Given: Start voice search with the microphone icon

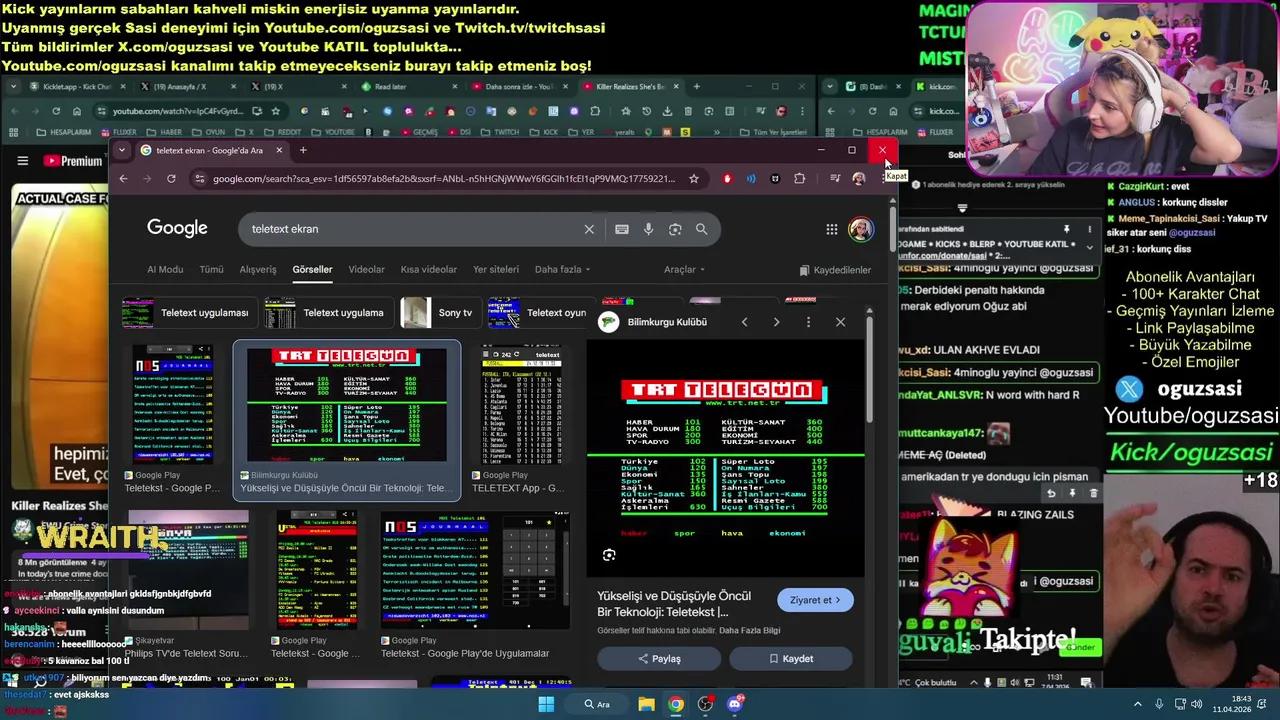Looking at the screenshot, I should pyautogui.click(x=648, y=229).
